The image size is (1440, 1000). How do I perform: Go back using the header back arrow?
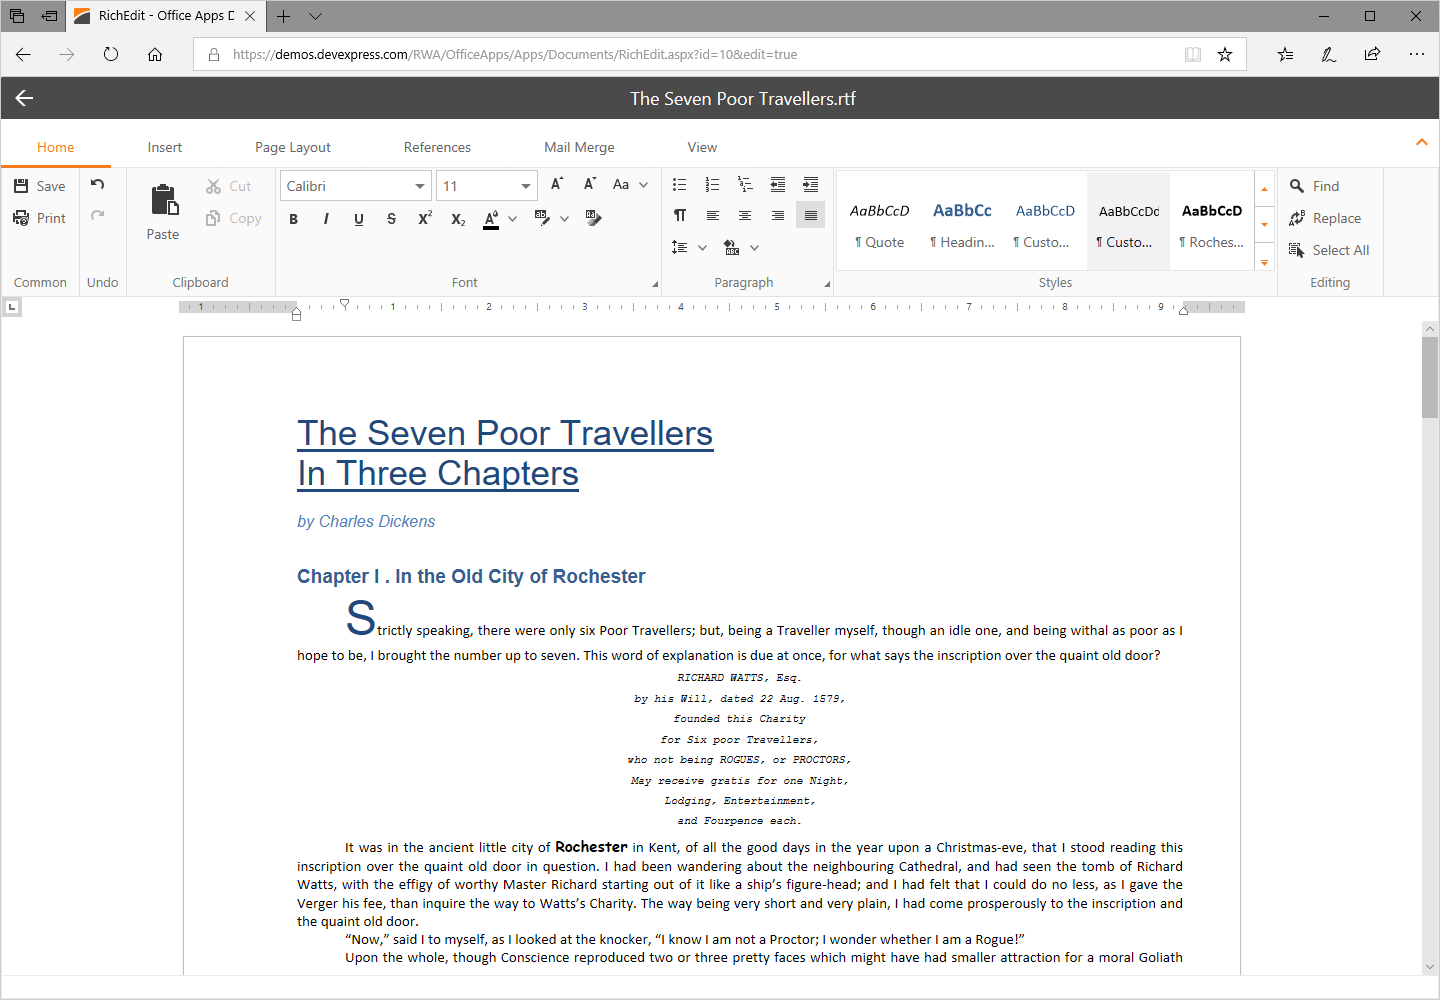tap(24, 98)
